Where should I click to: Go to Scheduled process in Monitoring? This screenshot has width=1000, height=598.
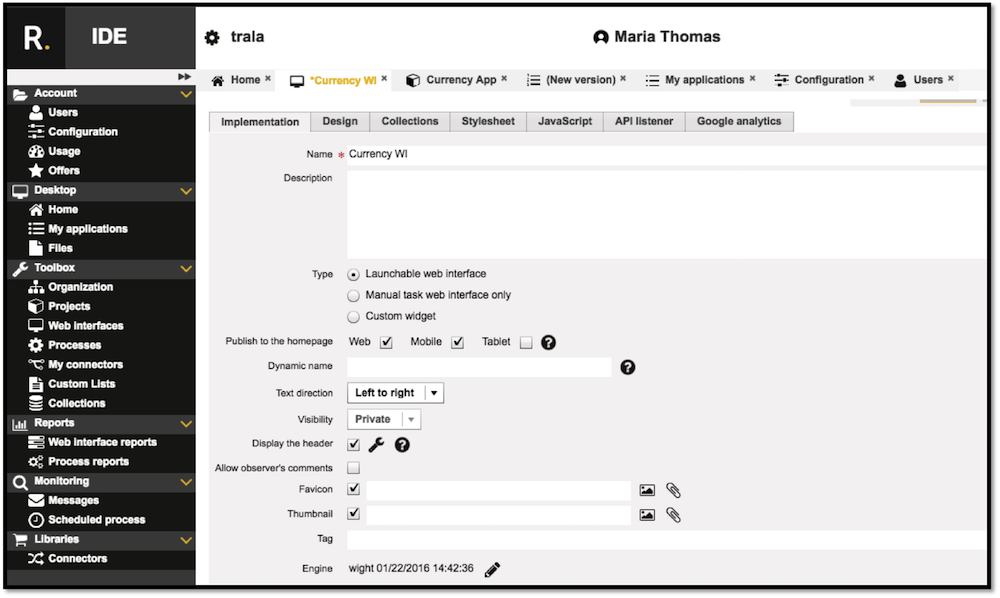point(96,520)
